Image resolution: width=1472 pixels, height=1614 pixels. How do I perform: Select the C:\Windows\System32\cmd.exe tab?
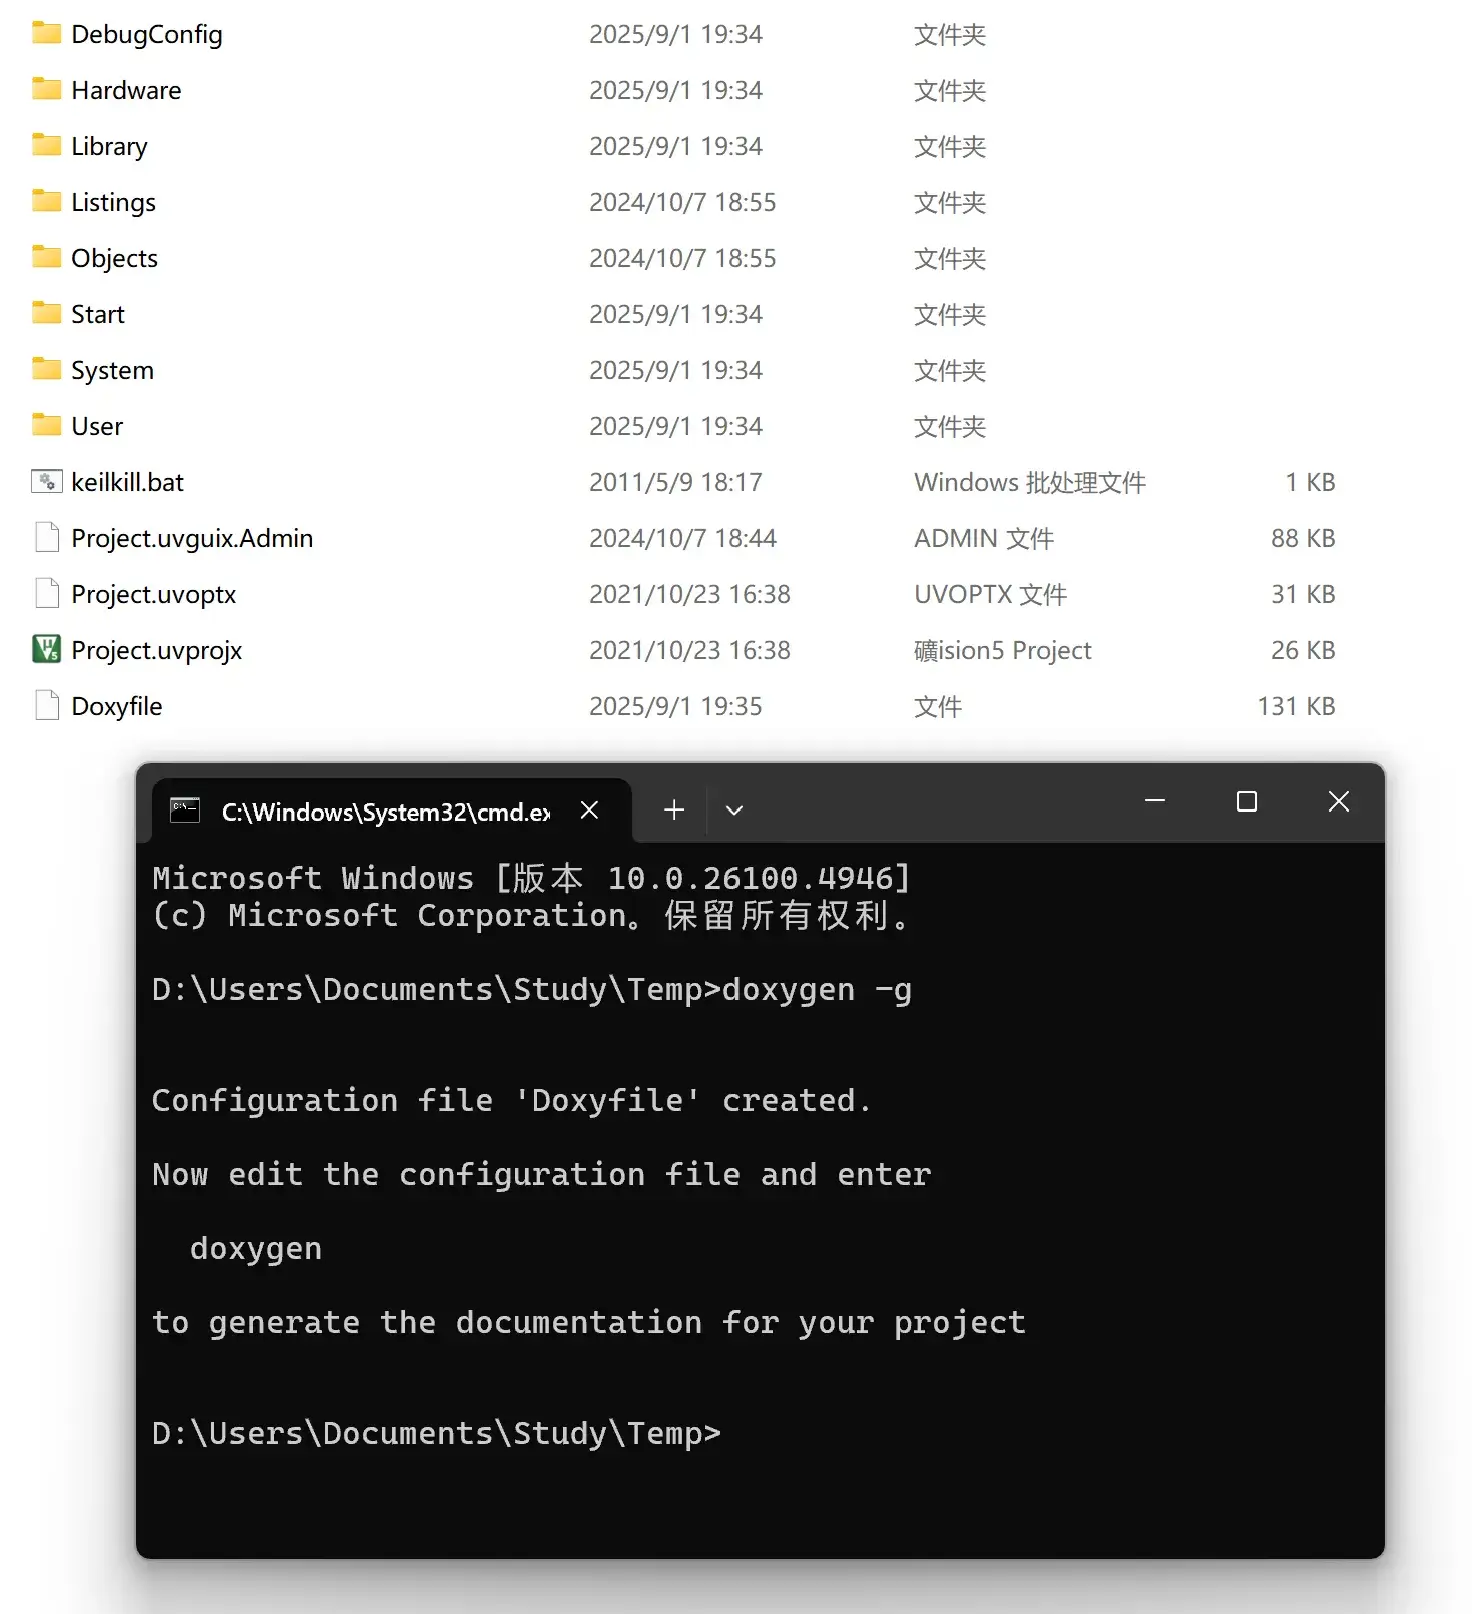392,810
